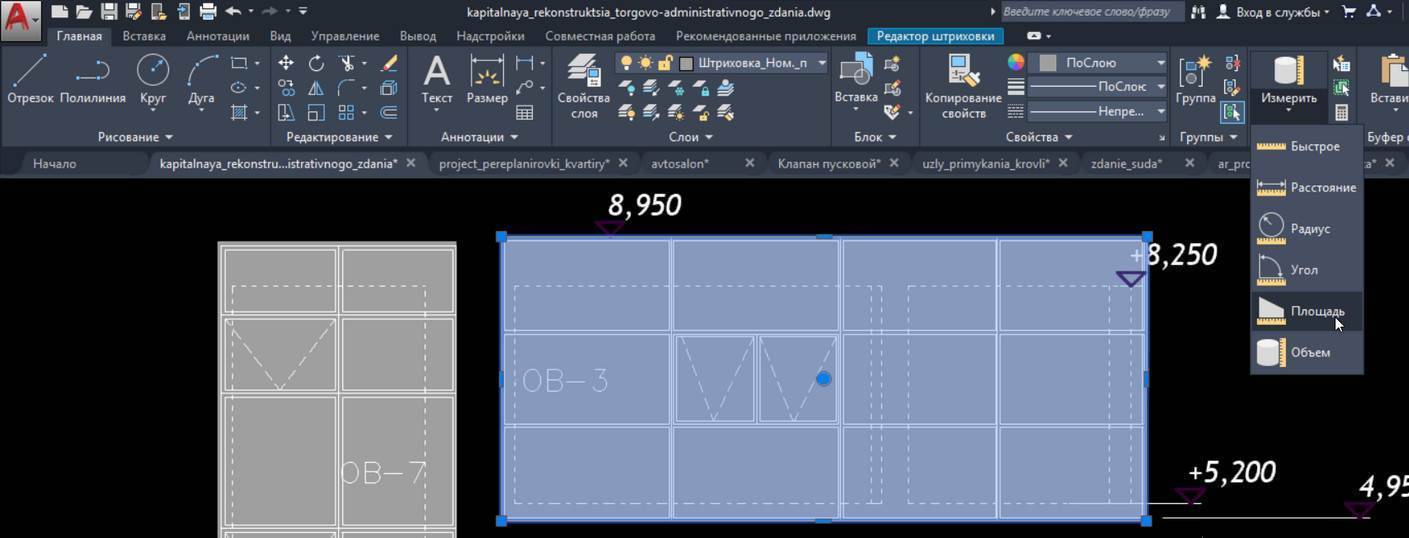Toggle the layer lock padlock icon
This screenshot has height=538, width=1409.
tap(666, 63)
